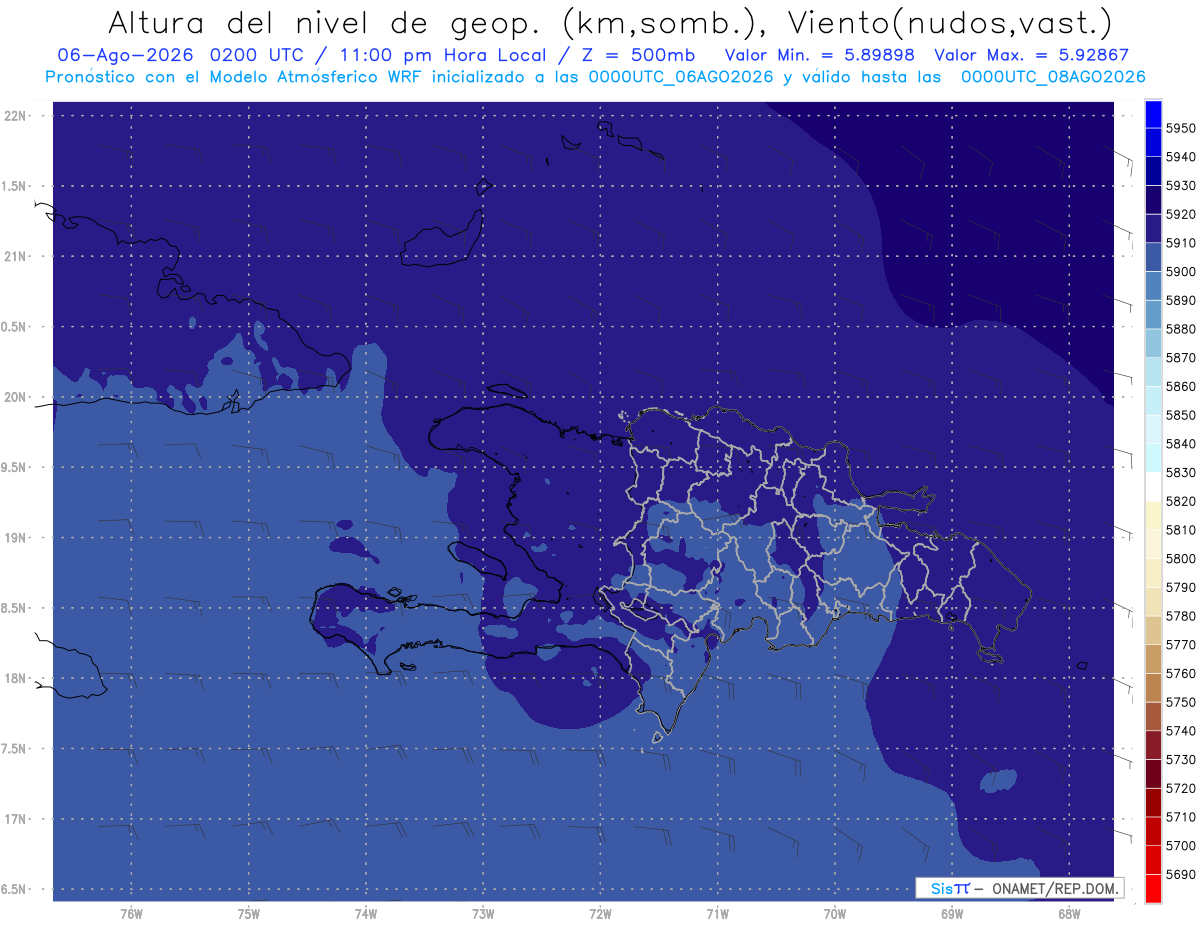
Task: Click the 22N latitude axis label
Action: click(x=17, y=116)
